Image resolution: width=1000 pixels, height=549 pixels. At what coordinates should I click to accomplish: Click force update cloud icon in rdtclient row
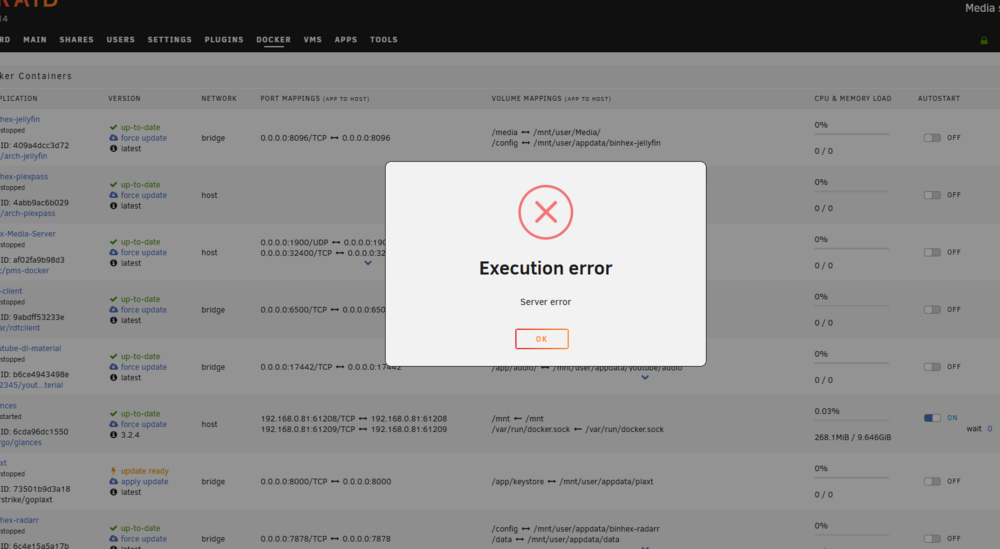[114, 310]
